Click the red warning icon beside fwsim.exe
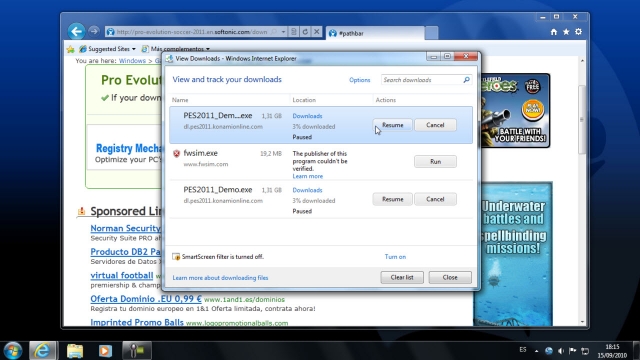Viewport: 640px width, 360px height. [176, 153]
